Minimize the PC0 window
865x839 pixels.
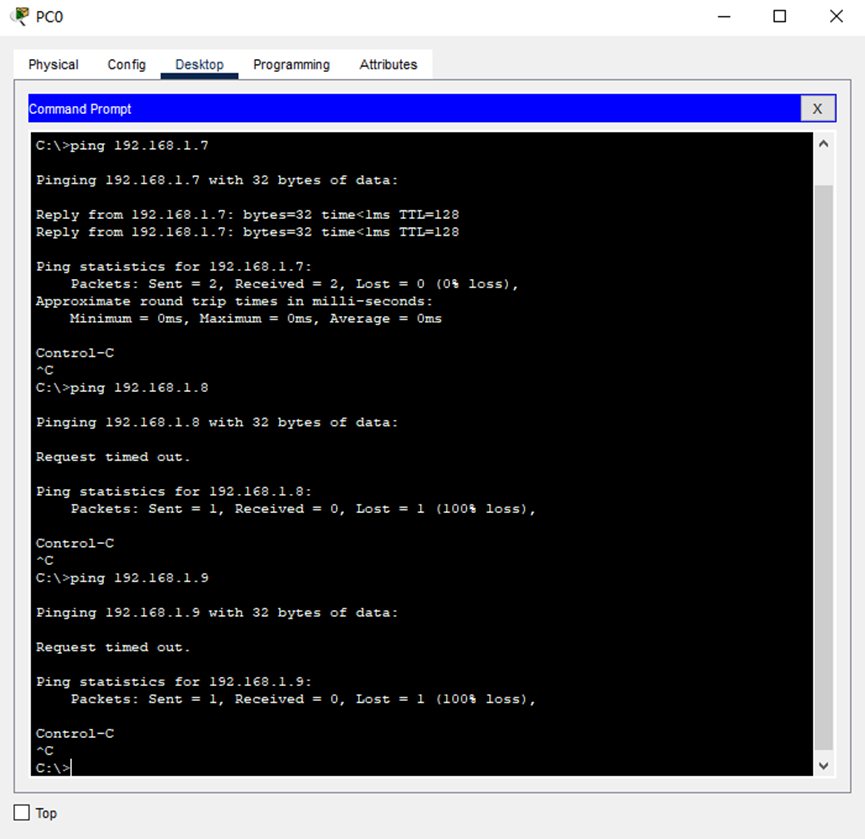pos(724,17)
